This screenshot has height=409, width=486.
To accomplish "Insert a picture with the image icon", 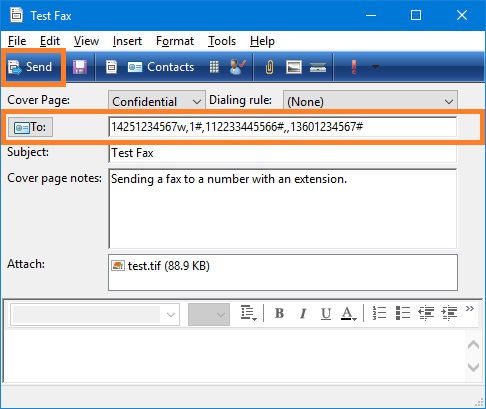I will [x=294, y=67].
